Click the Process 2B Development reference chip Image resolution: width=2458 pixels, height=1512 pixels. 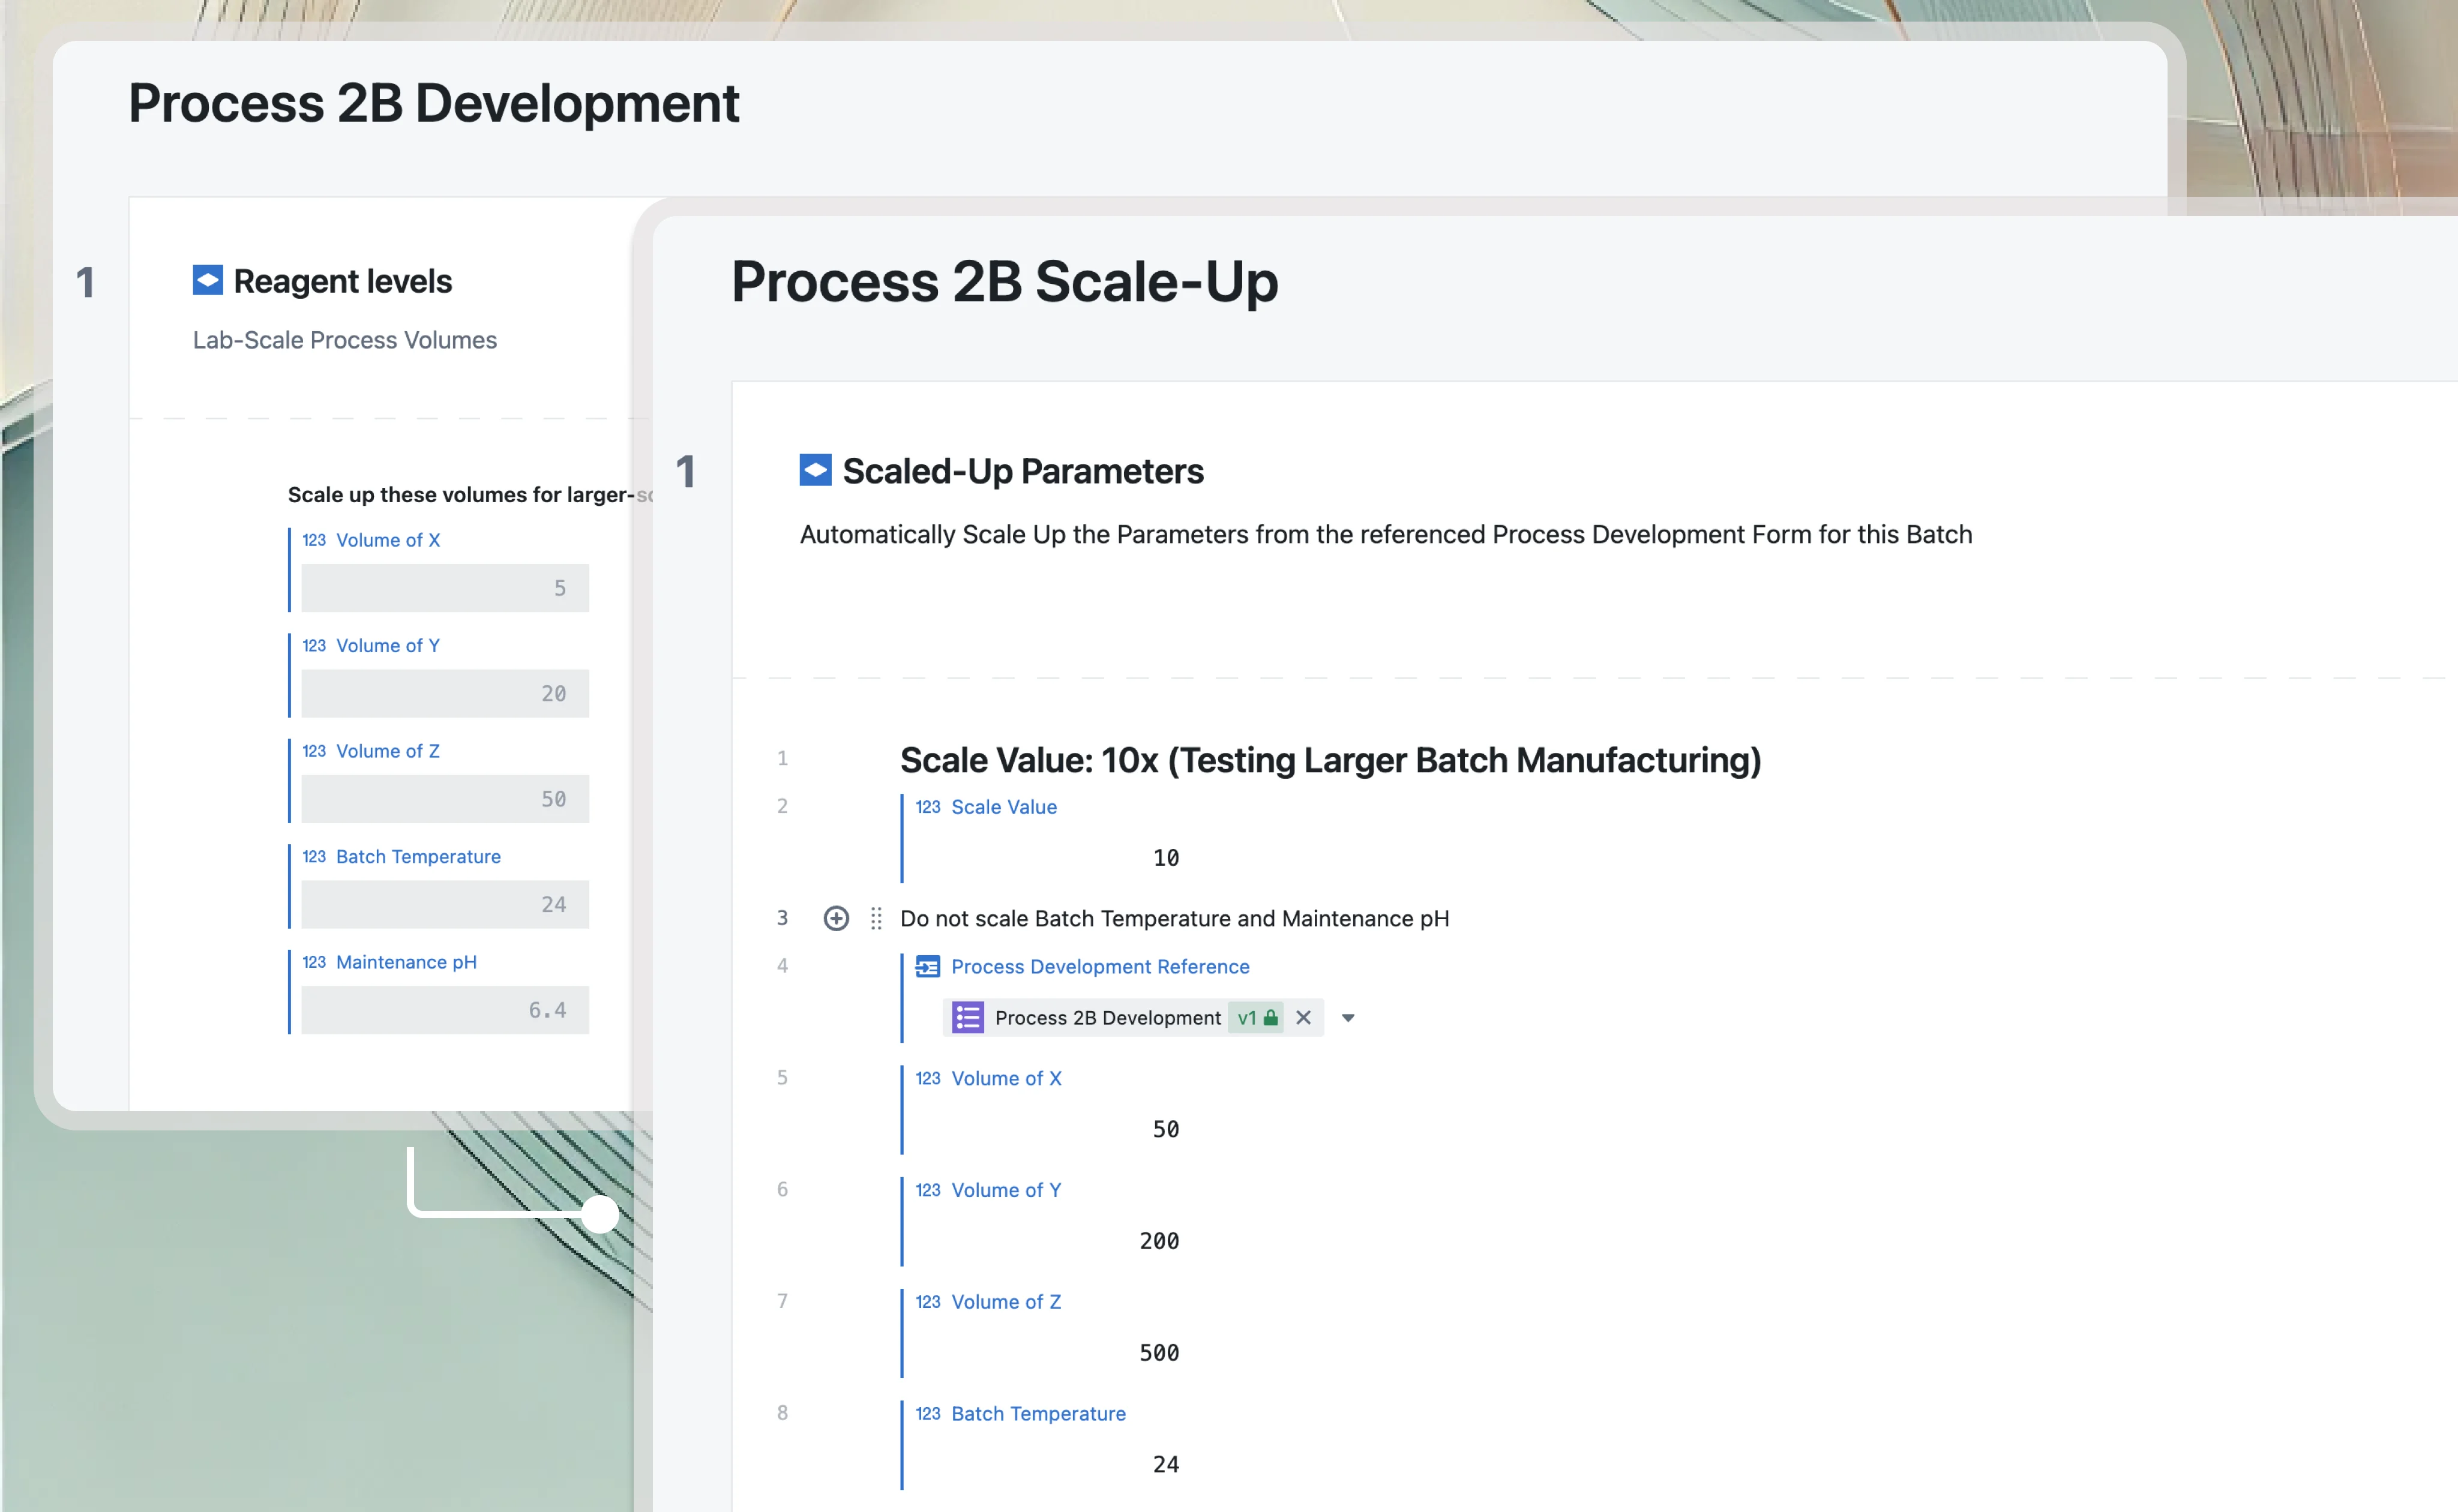(x=1133, y=1018)
